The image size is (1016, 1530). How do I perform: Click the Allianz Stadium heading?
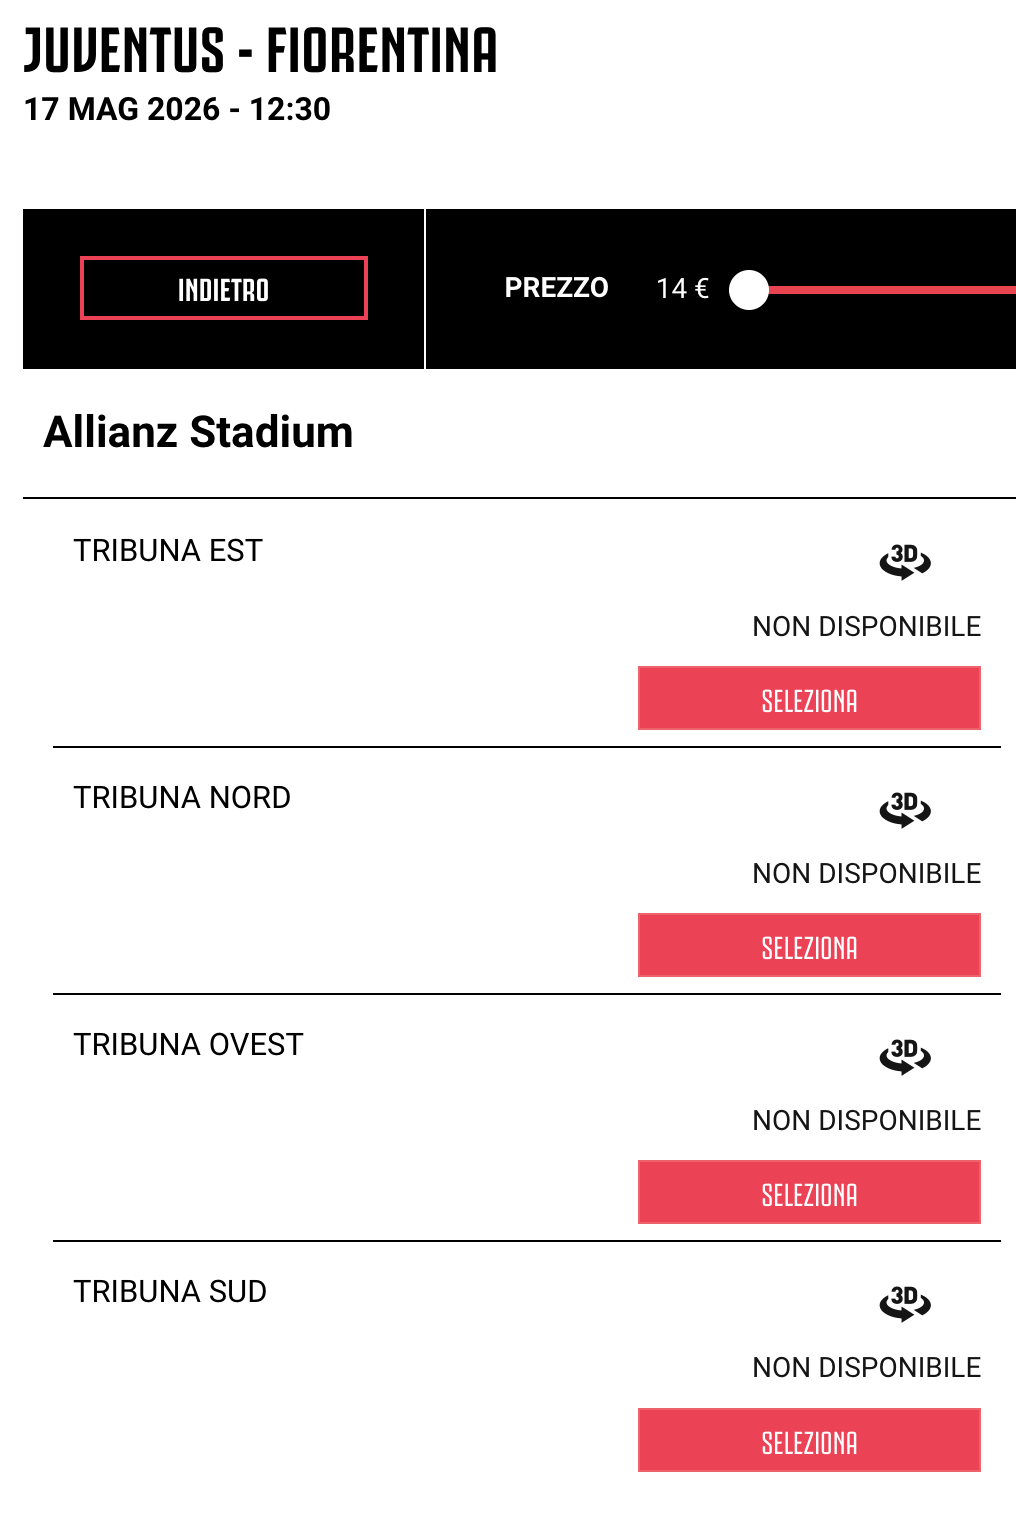pos(198,432)
